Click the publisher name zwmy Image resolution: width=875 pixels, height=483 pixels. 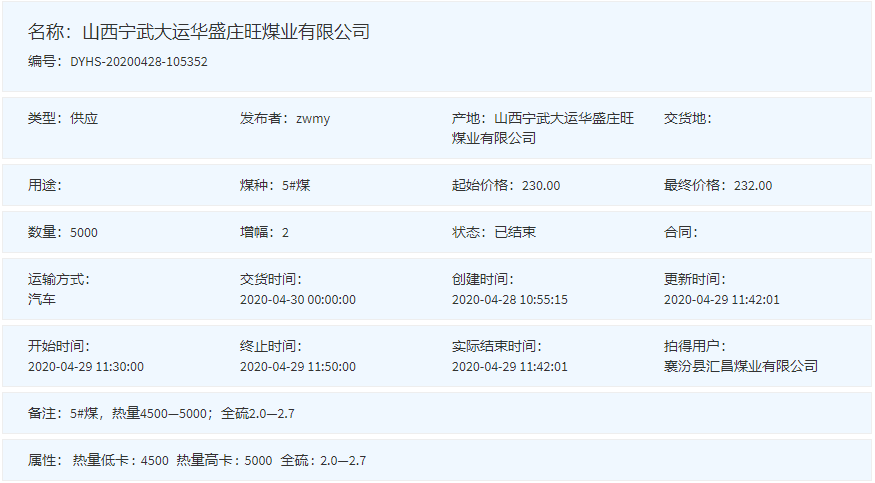coord(313,119)
